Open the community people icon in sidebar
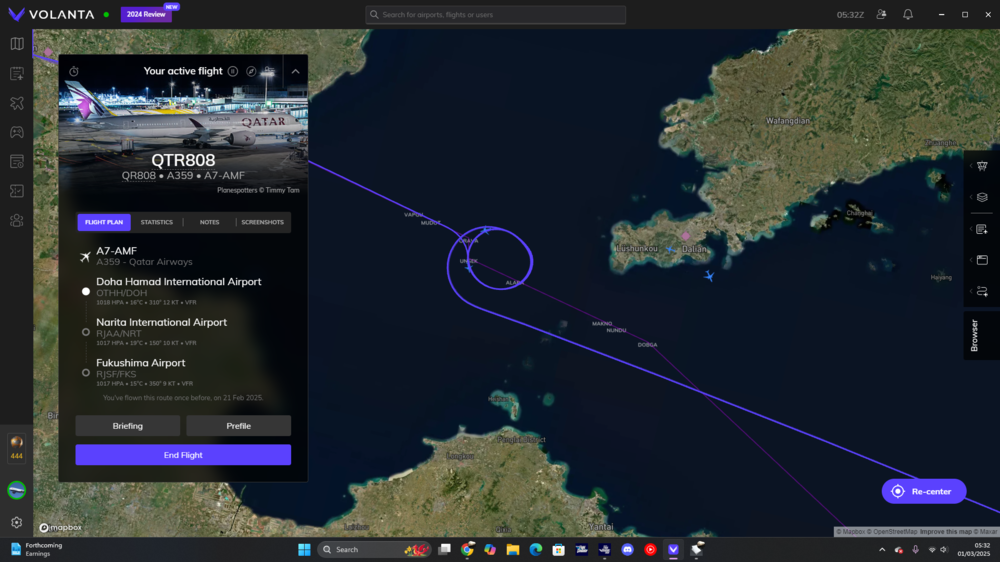This screenshot has width=1000, height=562. coord(16,220)
